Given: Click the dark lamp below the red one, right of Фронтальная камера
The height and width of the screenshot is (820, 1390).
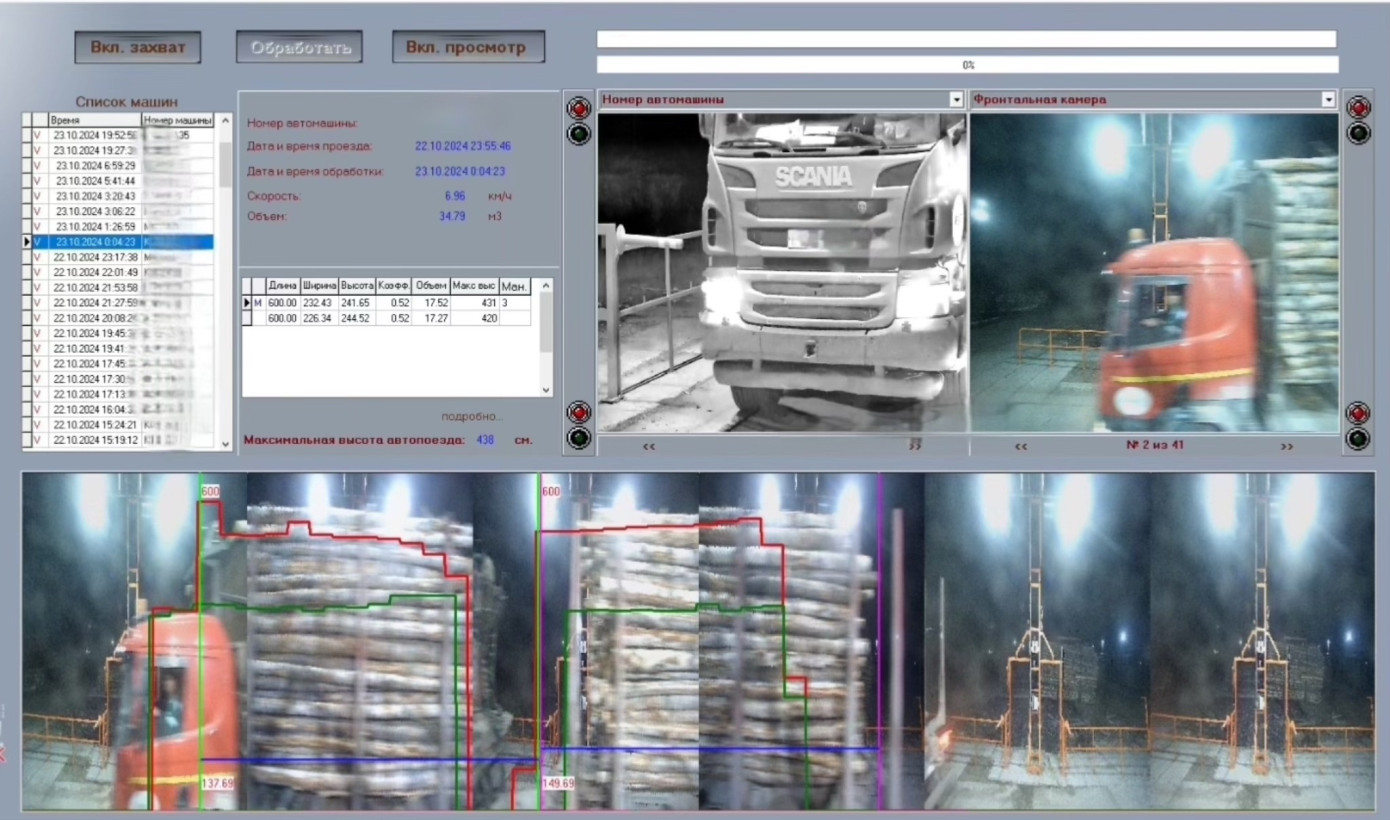Looking at the screenshot, I should point(1357,133).
